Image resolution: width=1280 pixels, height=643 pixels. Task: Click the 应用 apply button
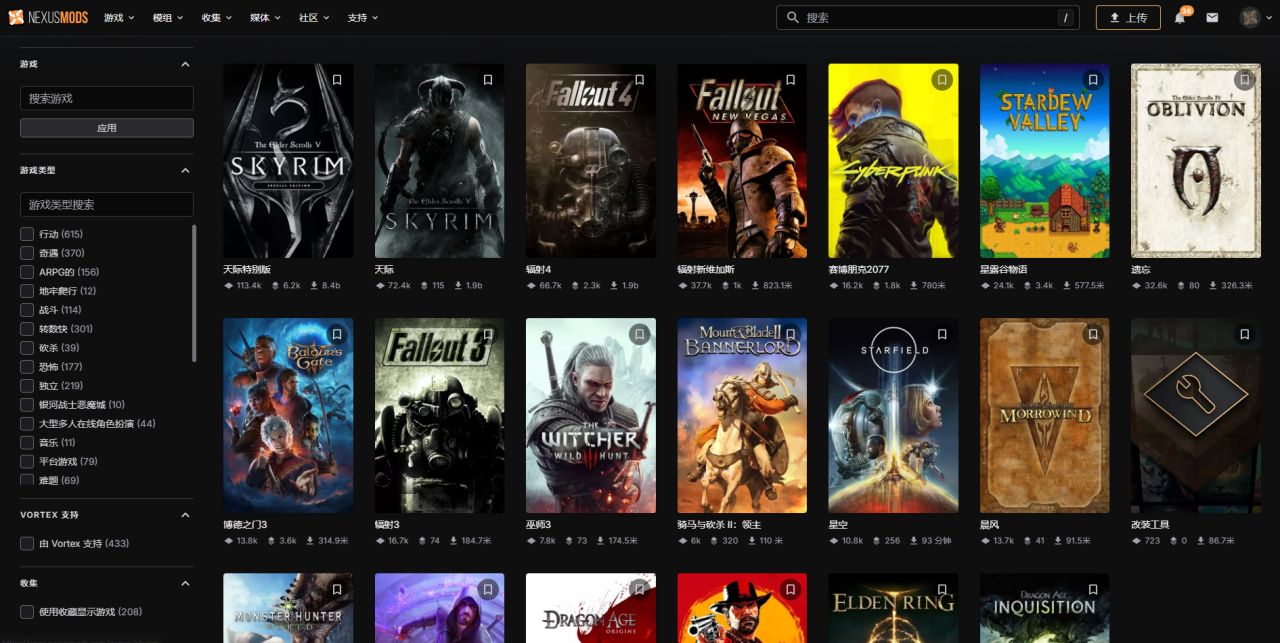[107, 128]
